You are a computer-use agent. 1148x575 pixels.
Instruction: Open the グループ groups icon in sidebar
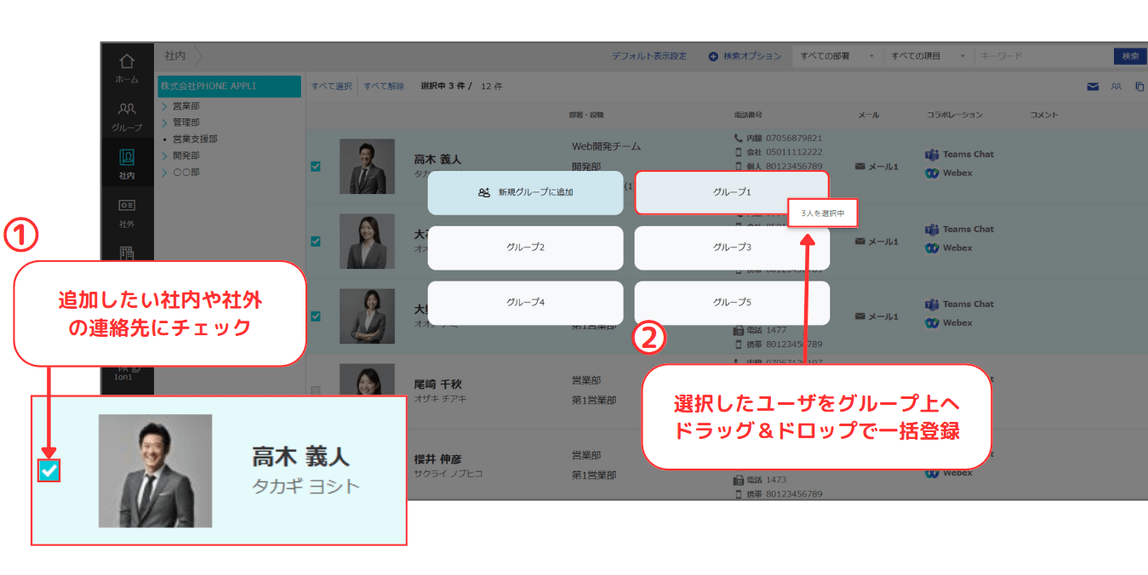(x=127, y=116)
